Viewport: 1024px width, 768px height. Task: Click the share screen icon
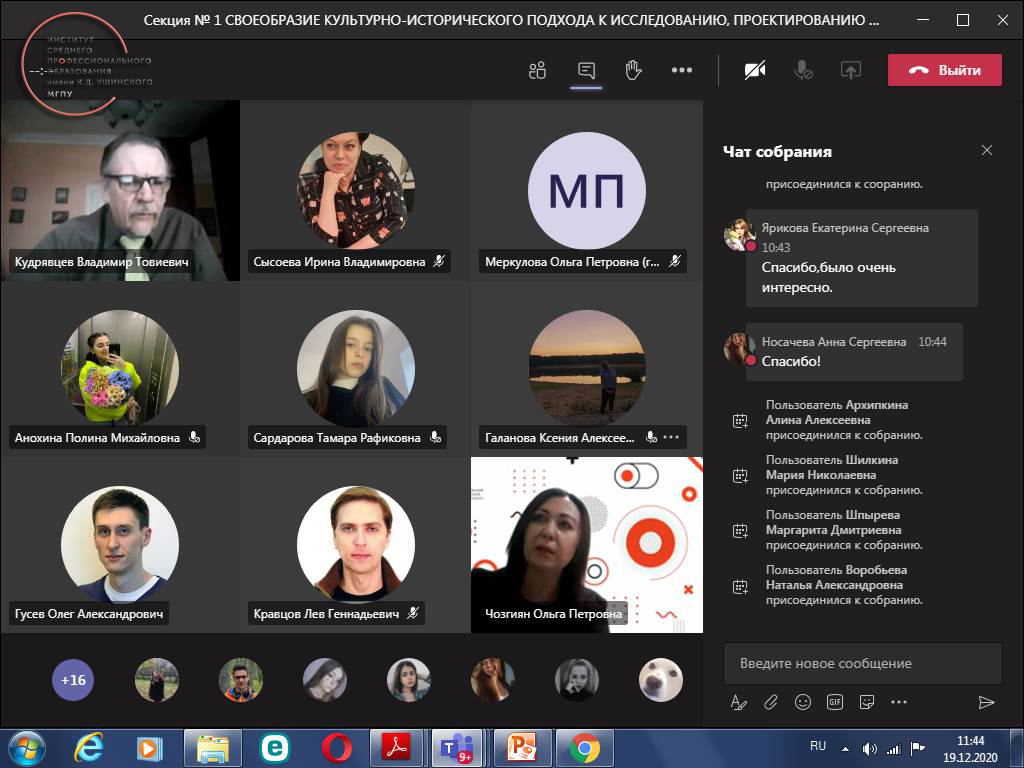pyautogui.click(x=851, y=70)
